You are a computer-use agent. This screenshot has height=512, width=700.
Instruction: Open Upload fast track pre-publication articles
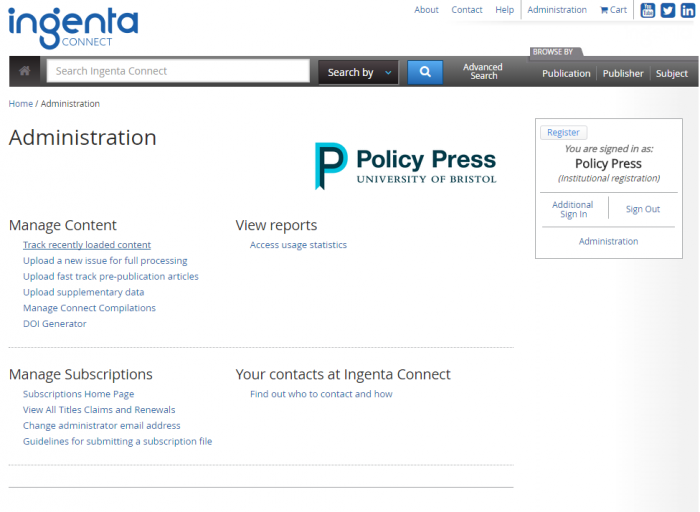pos(111,276)
